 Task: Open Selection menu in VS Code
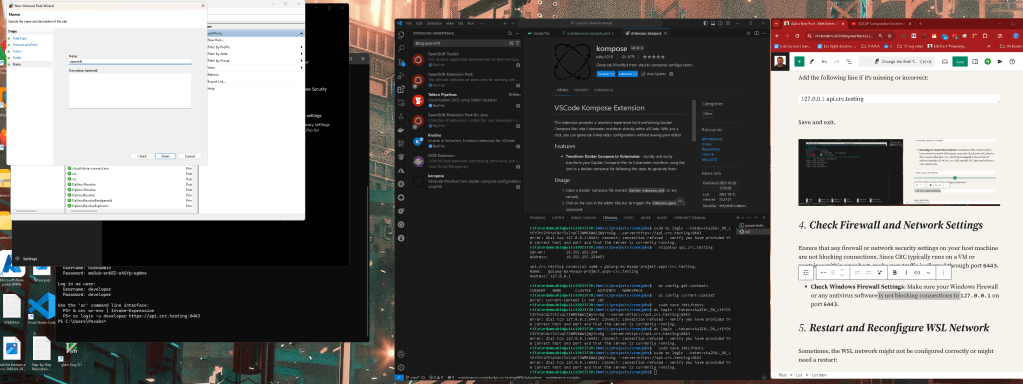435,23
